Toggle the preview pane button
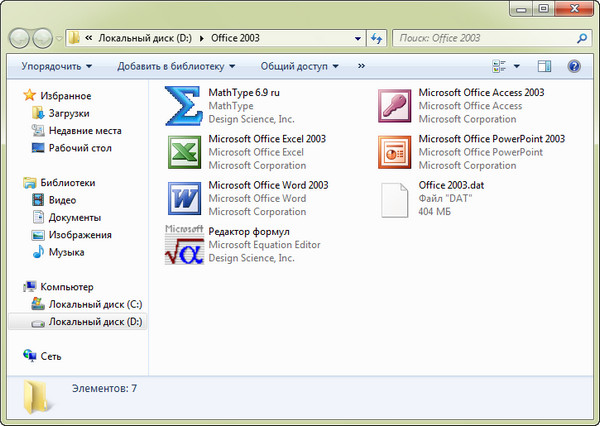600x426 pixels. point(545,67)
